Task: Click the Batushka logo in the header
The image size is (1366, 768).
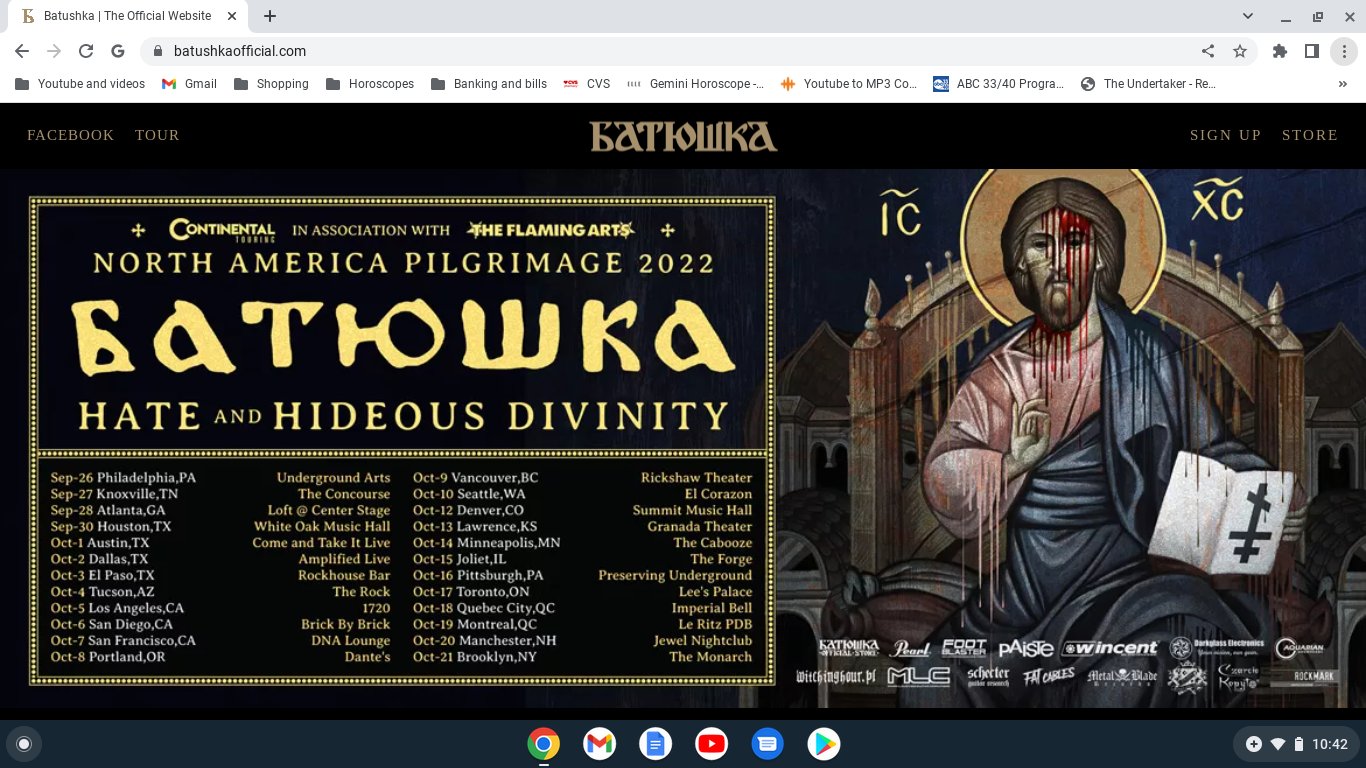Action: click(x=683, y=136)
